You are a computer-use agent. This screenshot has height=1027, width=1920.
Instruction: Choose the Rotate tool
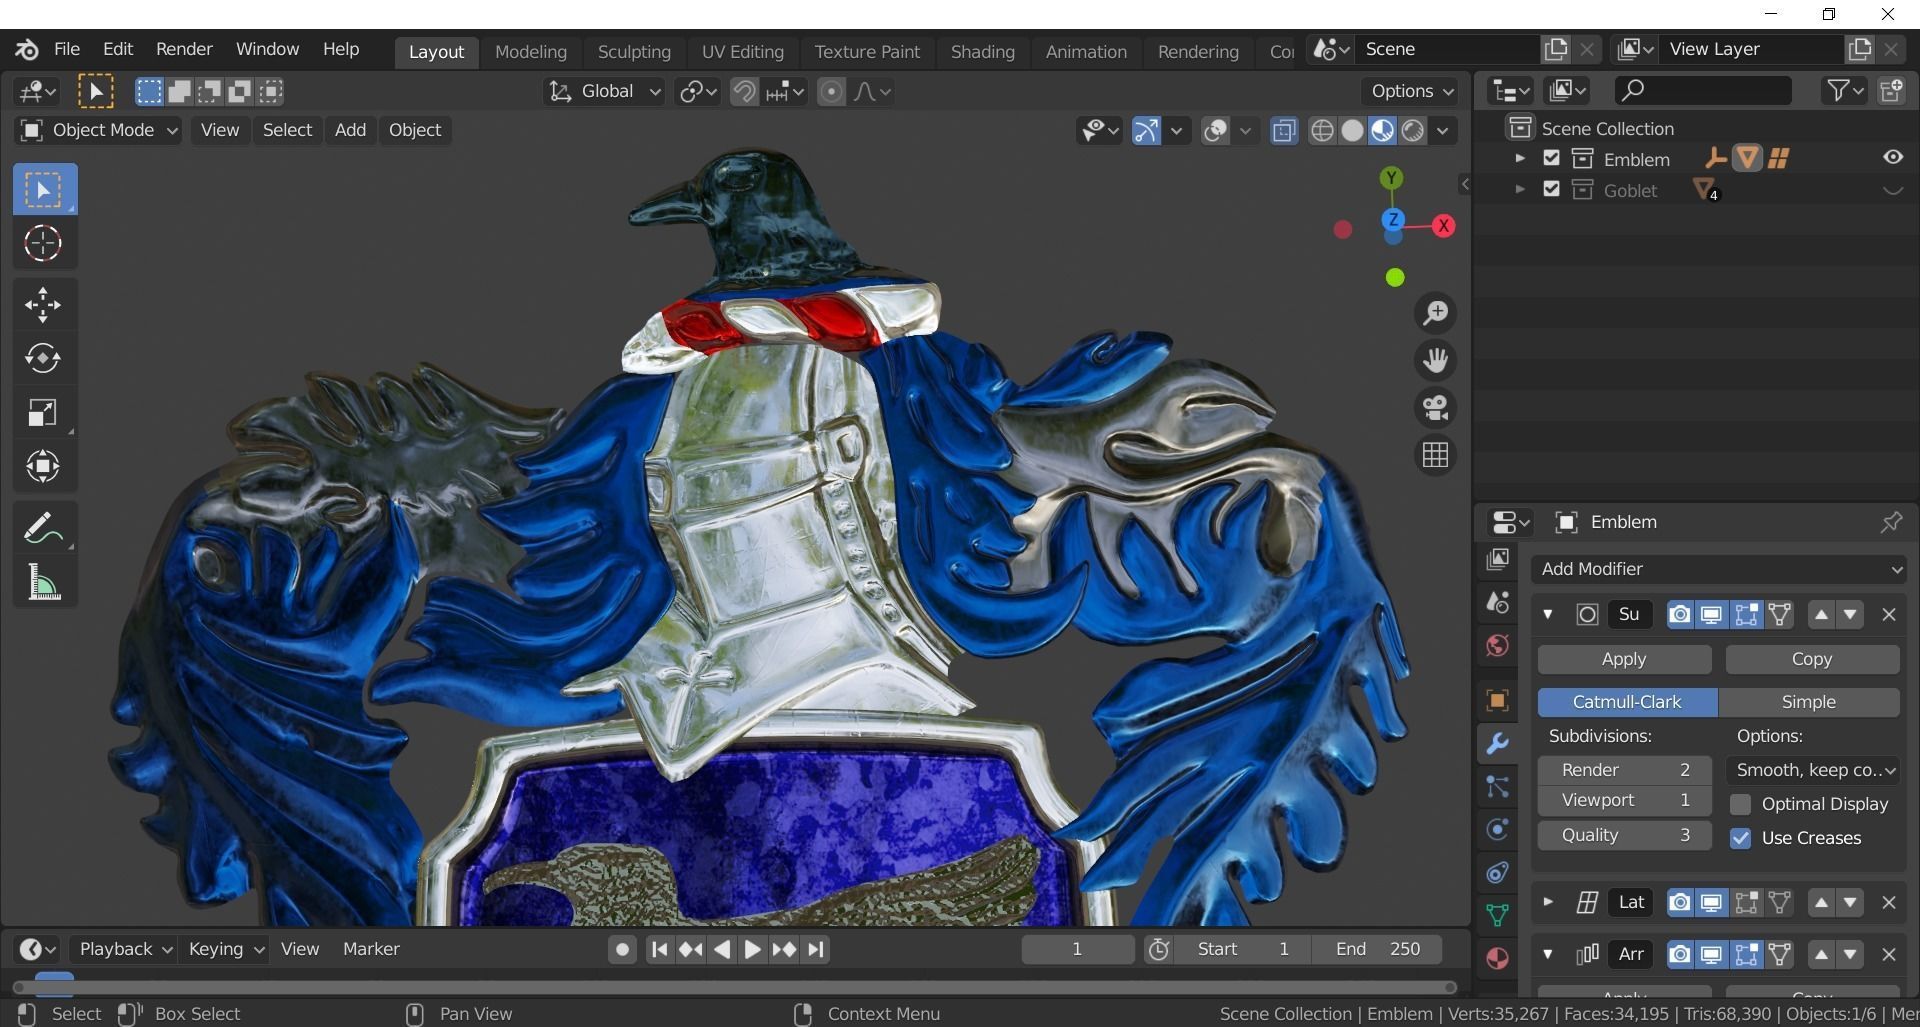[43, 358]
